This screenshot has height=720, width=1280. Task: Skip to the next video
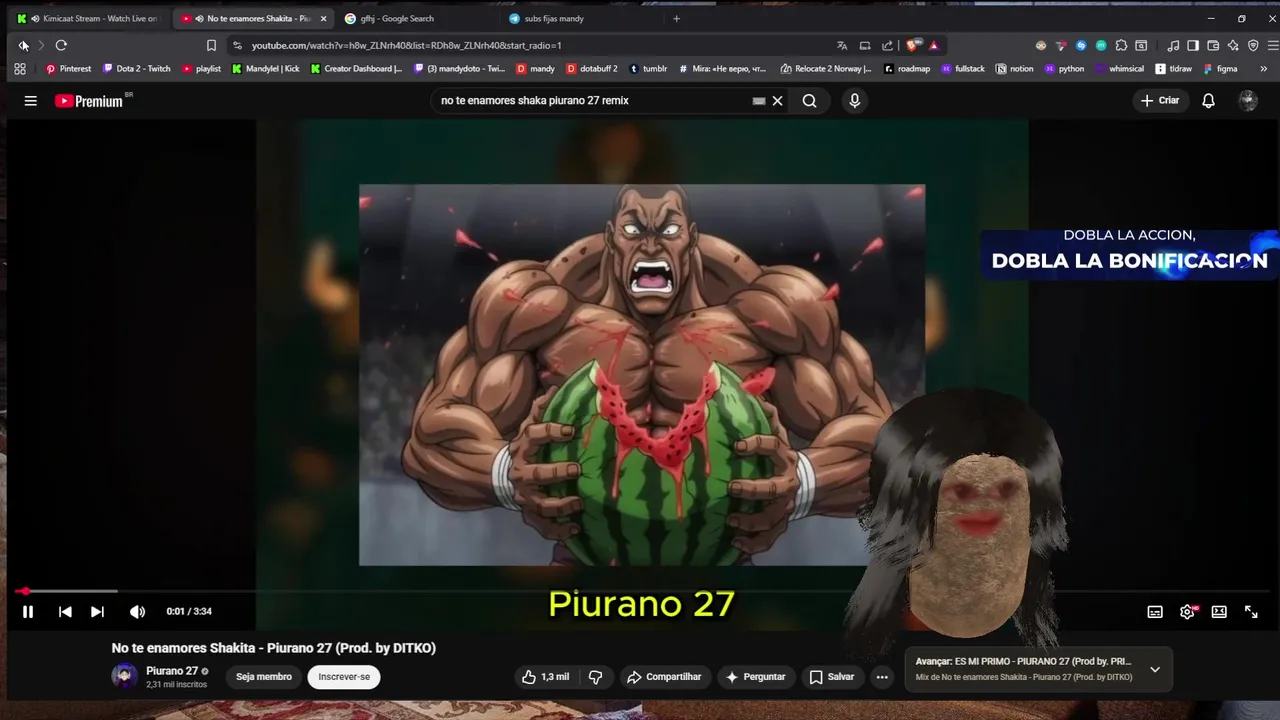97,612
